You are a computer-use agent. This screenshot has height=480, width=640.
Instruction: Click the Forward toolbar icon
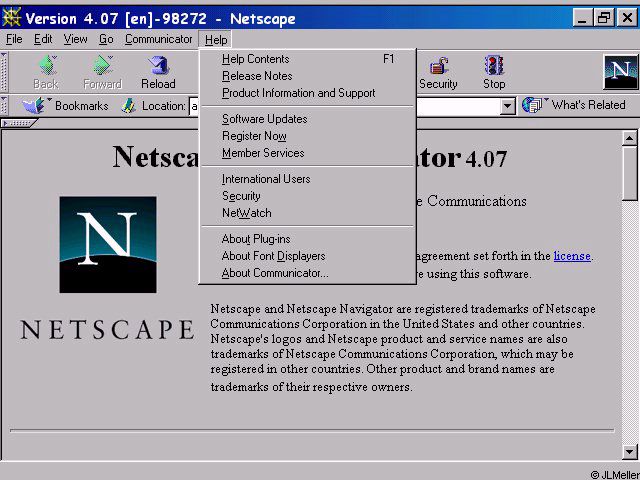(x=102, y=66)
